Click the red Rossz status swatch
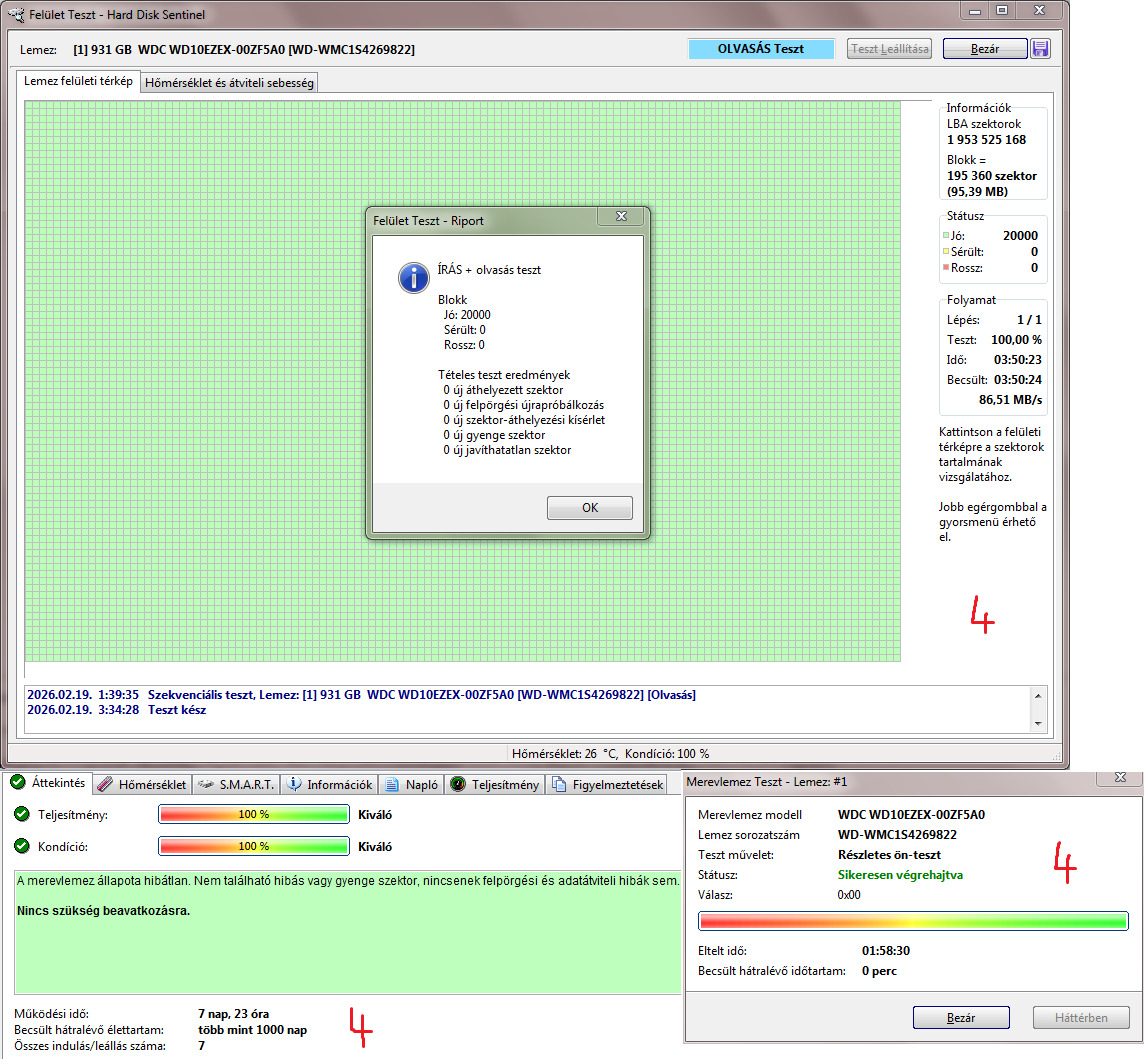 [x=946, y=267]
